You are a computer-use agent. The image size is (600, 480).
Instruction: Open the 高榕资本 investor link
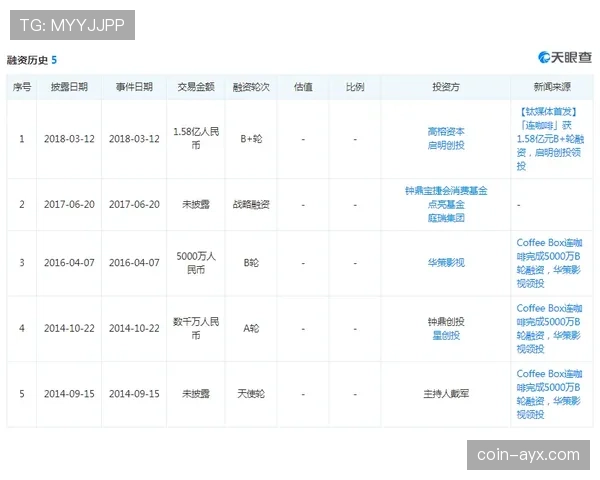coord(446,132)
